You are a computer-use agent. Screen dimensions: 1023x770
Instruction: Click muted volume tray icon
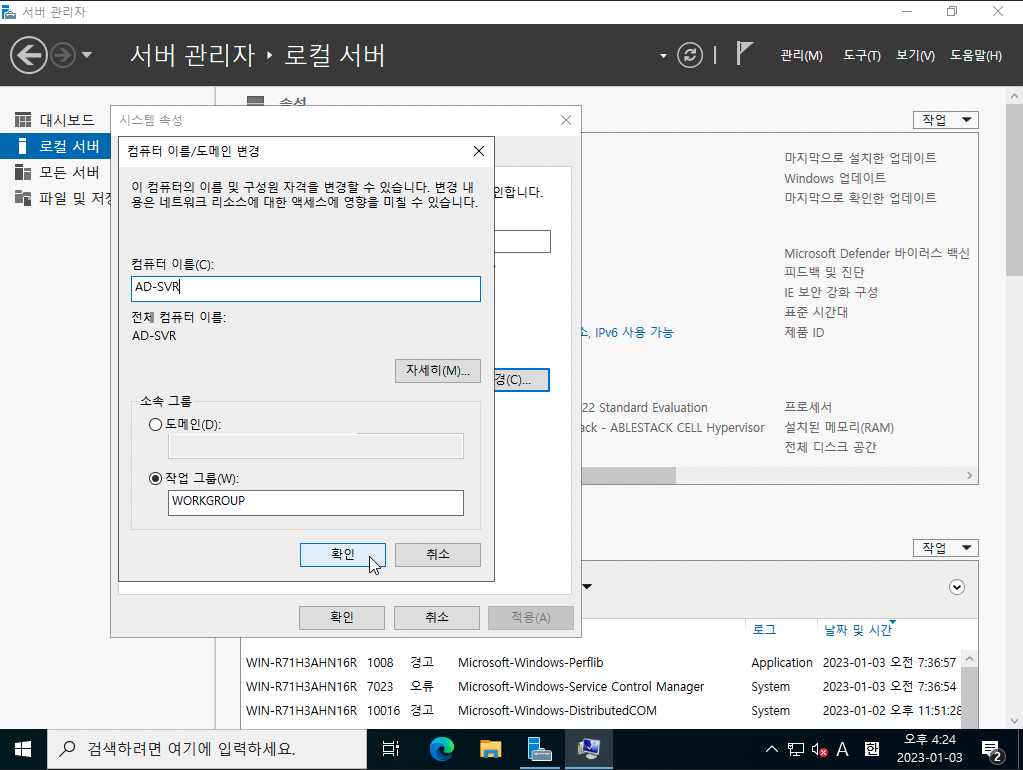point(819,749)
